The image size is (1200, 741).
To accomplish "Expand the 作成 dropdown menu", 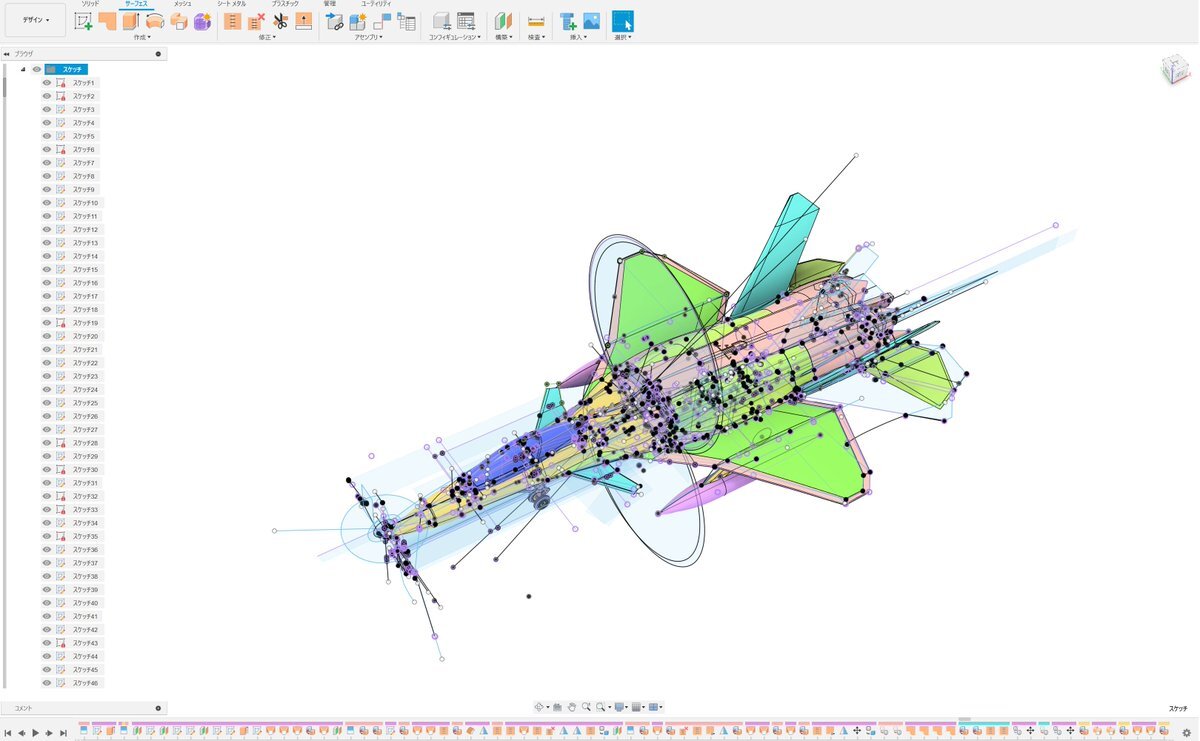I will tap(142, 37).
